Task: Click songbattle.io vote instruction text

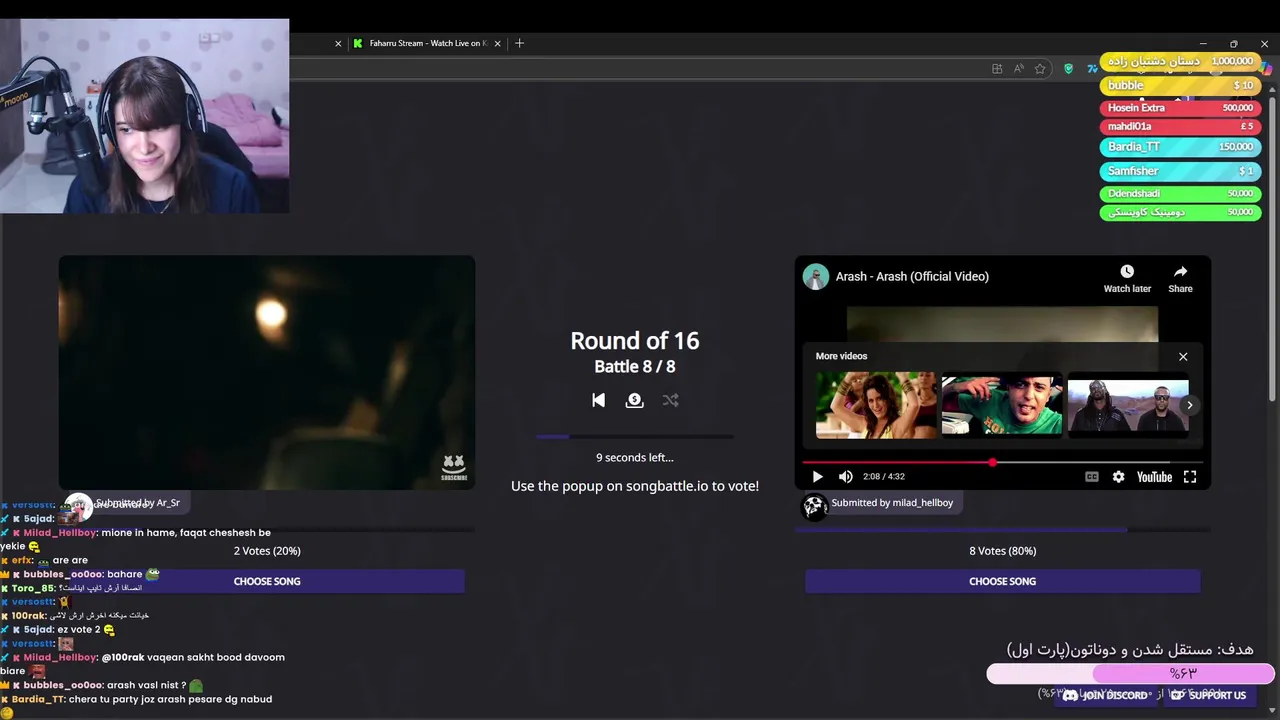Action: 634,486
